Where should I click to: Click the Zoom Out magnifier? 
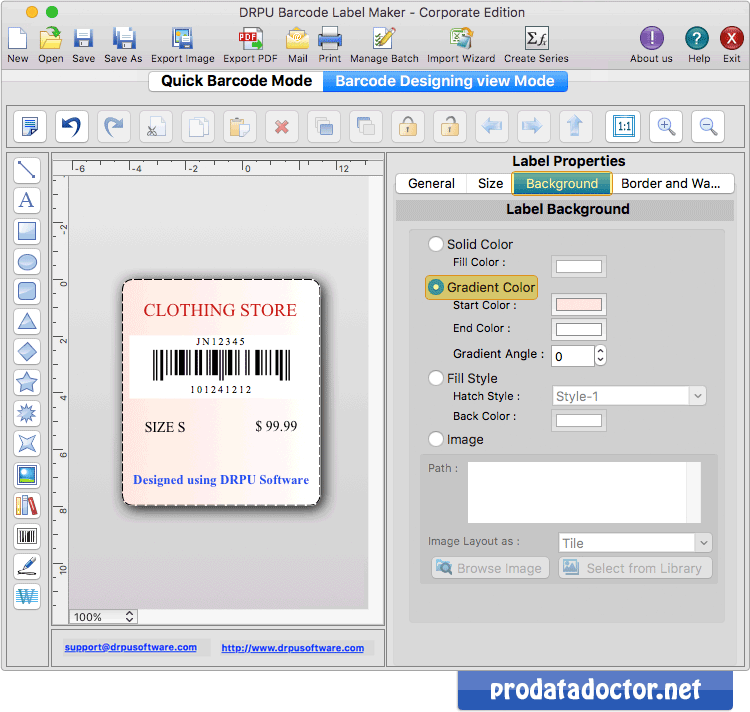(708, 127)
